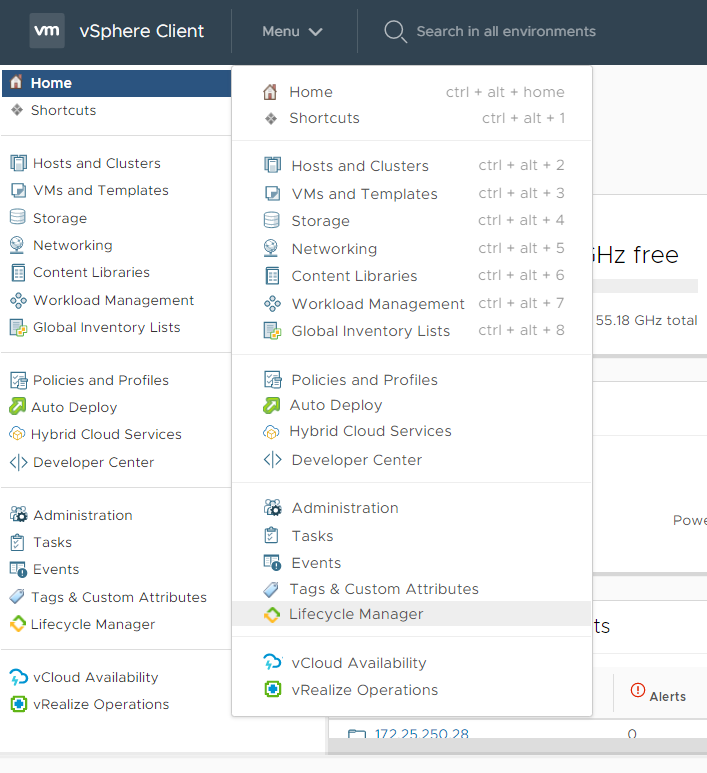Image resolution: width=707 pixels, height=773 pixels.
Task: Open Administration in the left sidebar
Action: coord(83,515)
